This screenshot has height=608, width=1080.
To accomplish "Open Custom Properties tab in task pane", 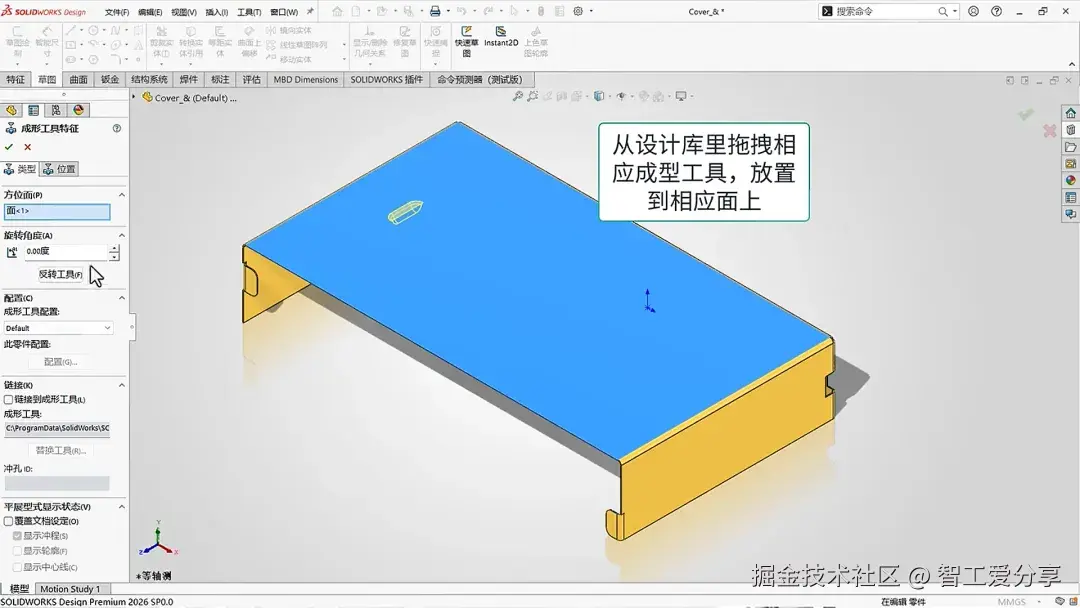I will click(x=1070, y=197).
